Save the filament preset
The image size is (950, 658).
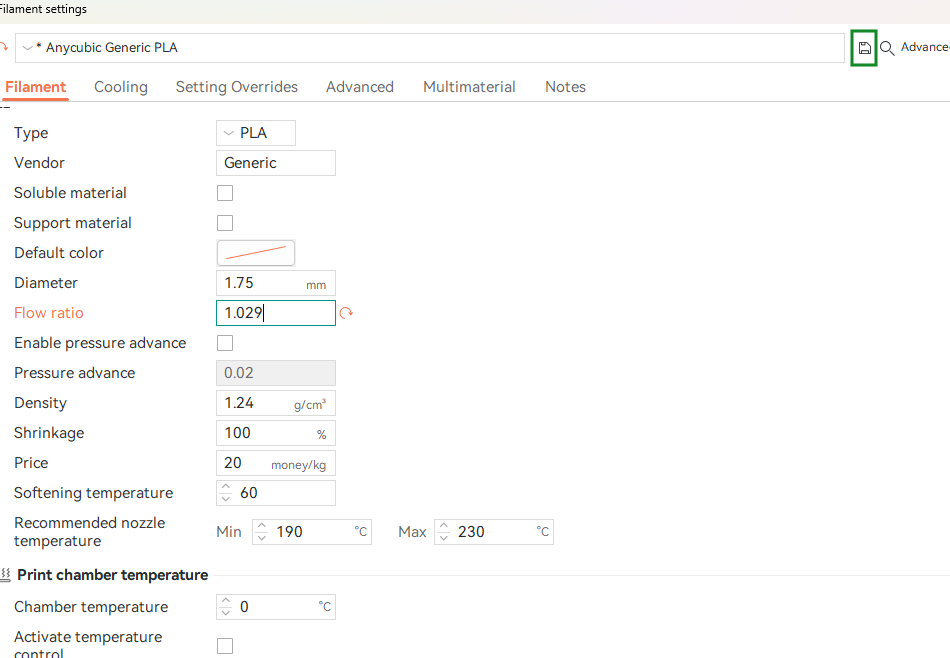point(864,48)
